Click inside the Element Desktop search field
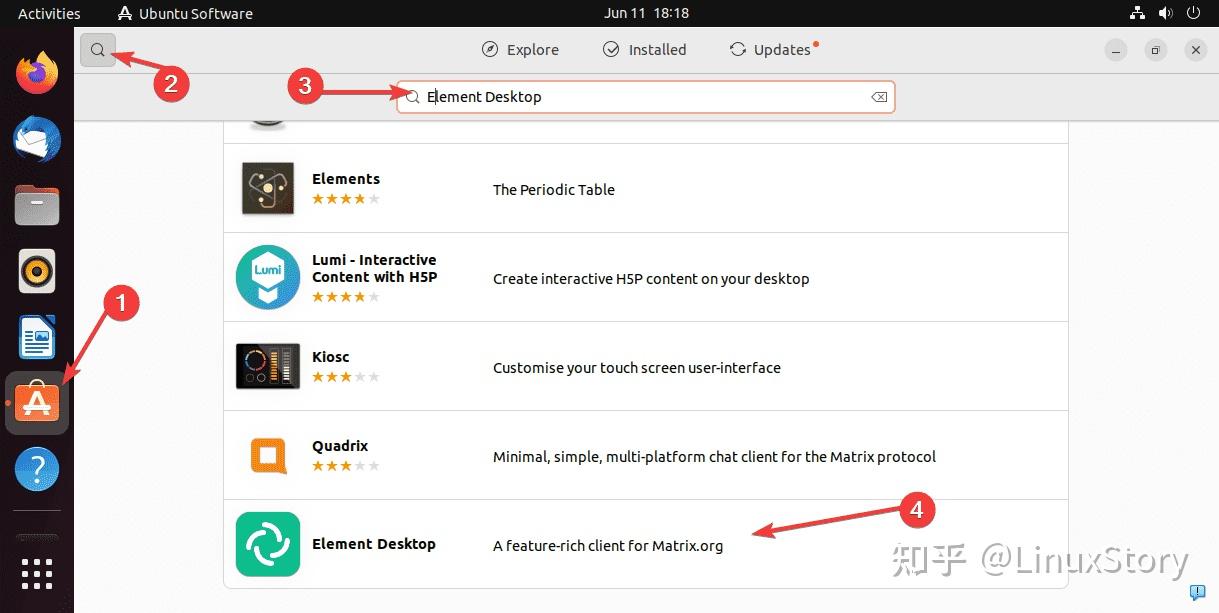 click(x=640, y=97)
